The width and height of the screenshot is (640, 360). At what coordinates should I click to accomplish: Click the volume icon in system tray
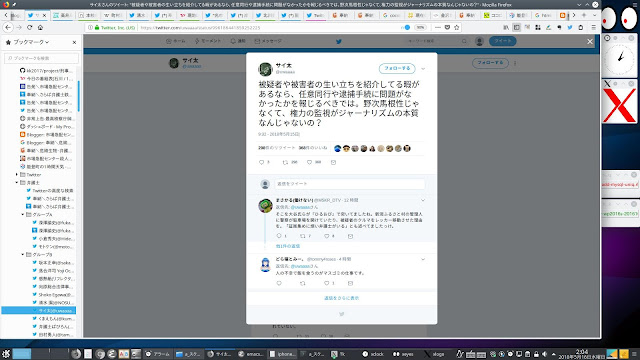pos(544,354)
